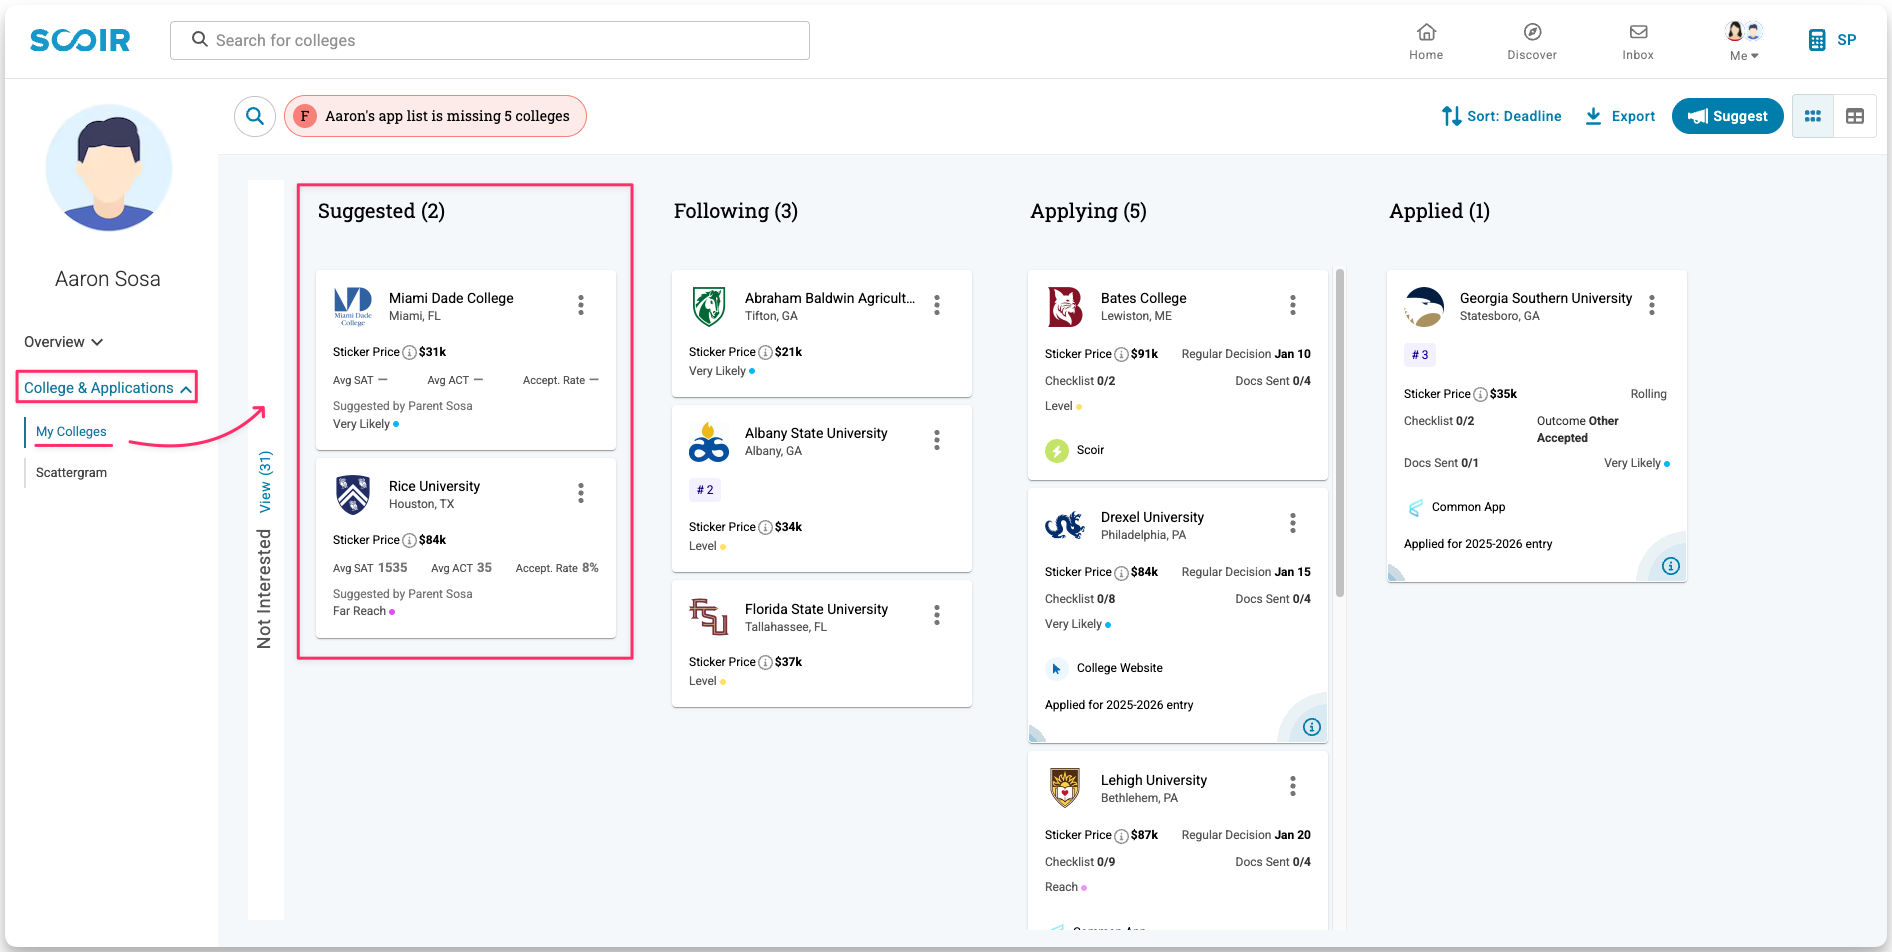Click Sticker Price info icon on Miami Dade card
This screenshot has height=952, width=1892.
(x=409, y=353)
